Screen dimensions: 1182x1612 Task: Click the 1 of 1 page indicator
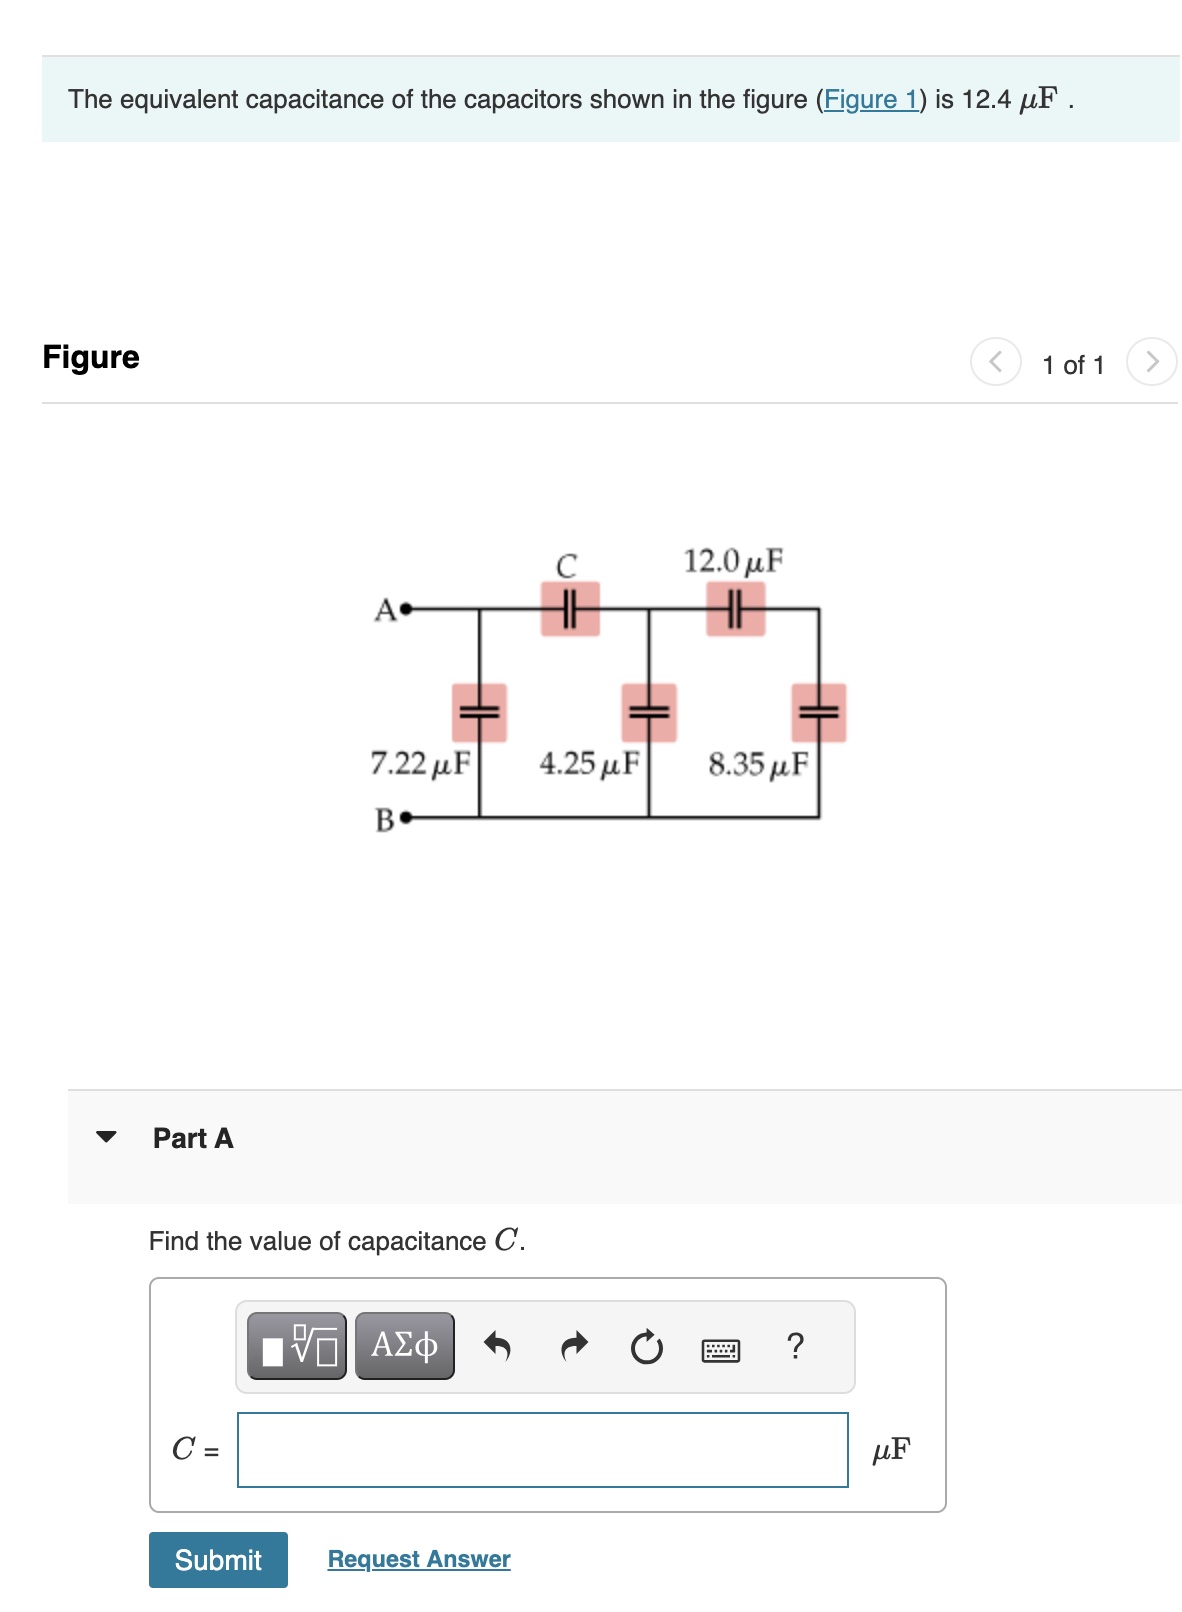pos(1074,364)
